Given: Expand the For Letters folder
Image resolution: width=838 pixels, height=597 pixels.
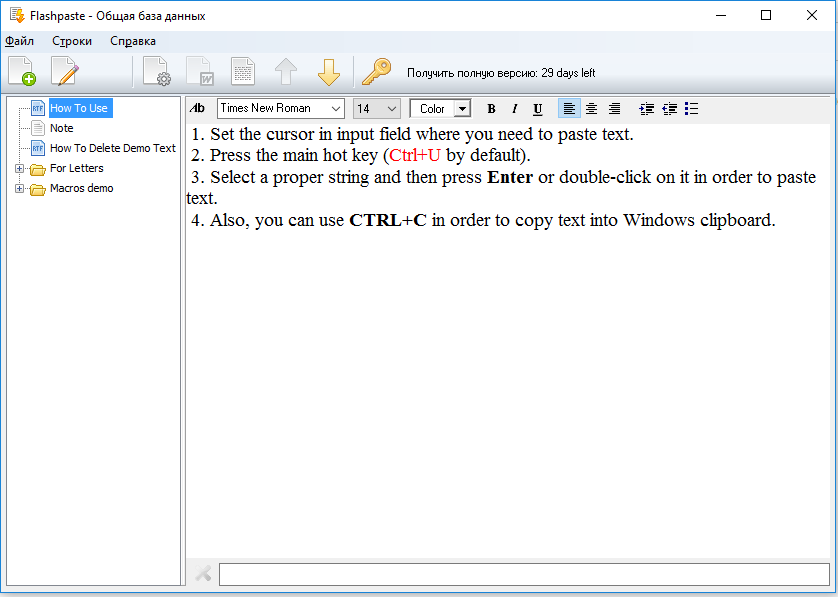Looking at the screenshot, I should coord(19,168).
